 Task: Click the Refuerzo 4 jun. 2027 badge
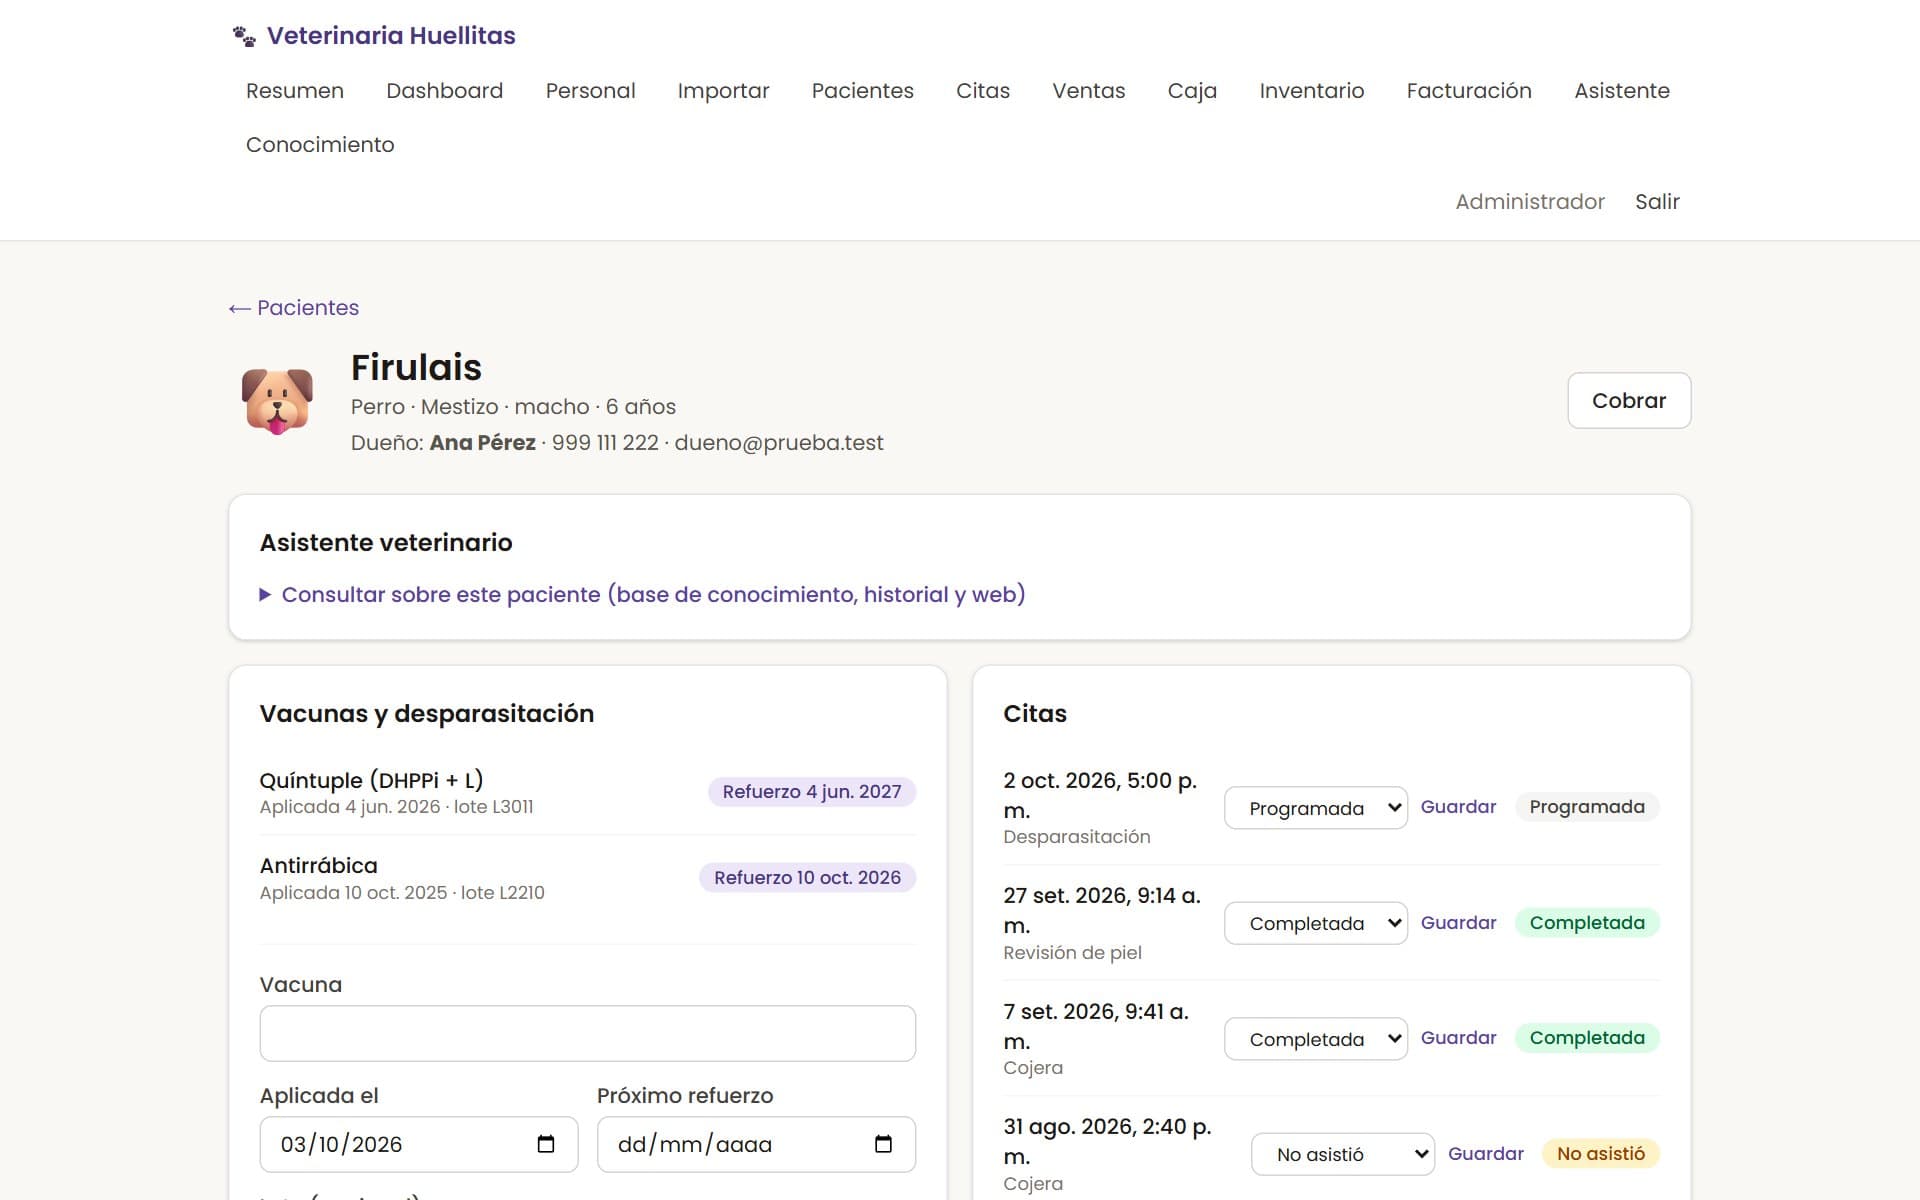(x=812, y=792)
